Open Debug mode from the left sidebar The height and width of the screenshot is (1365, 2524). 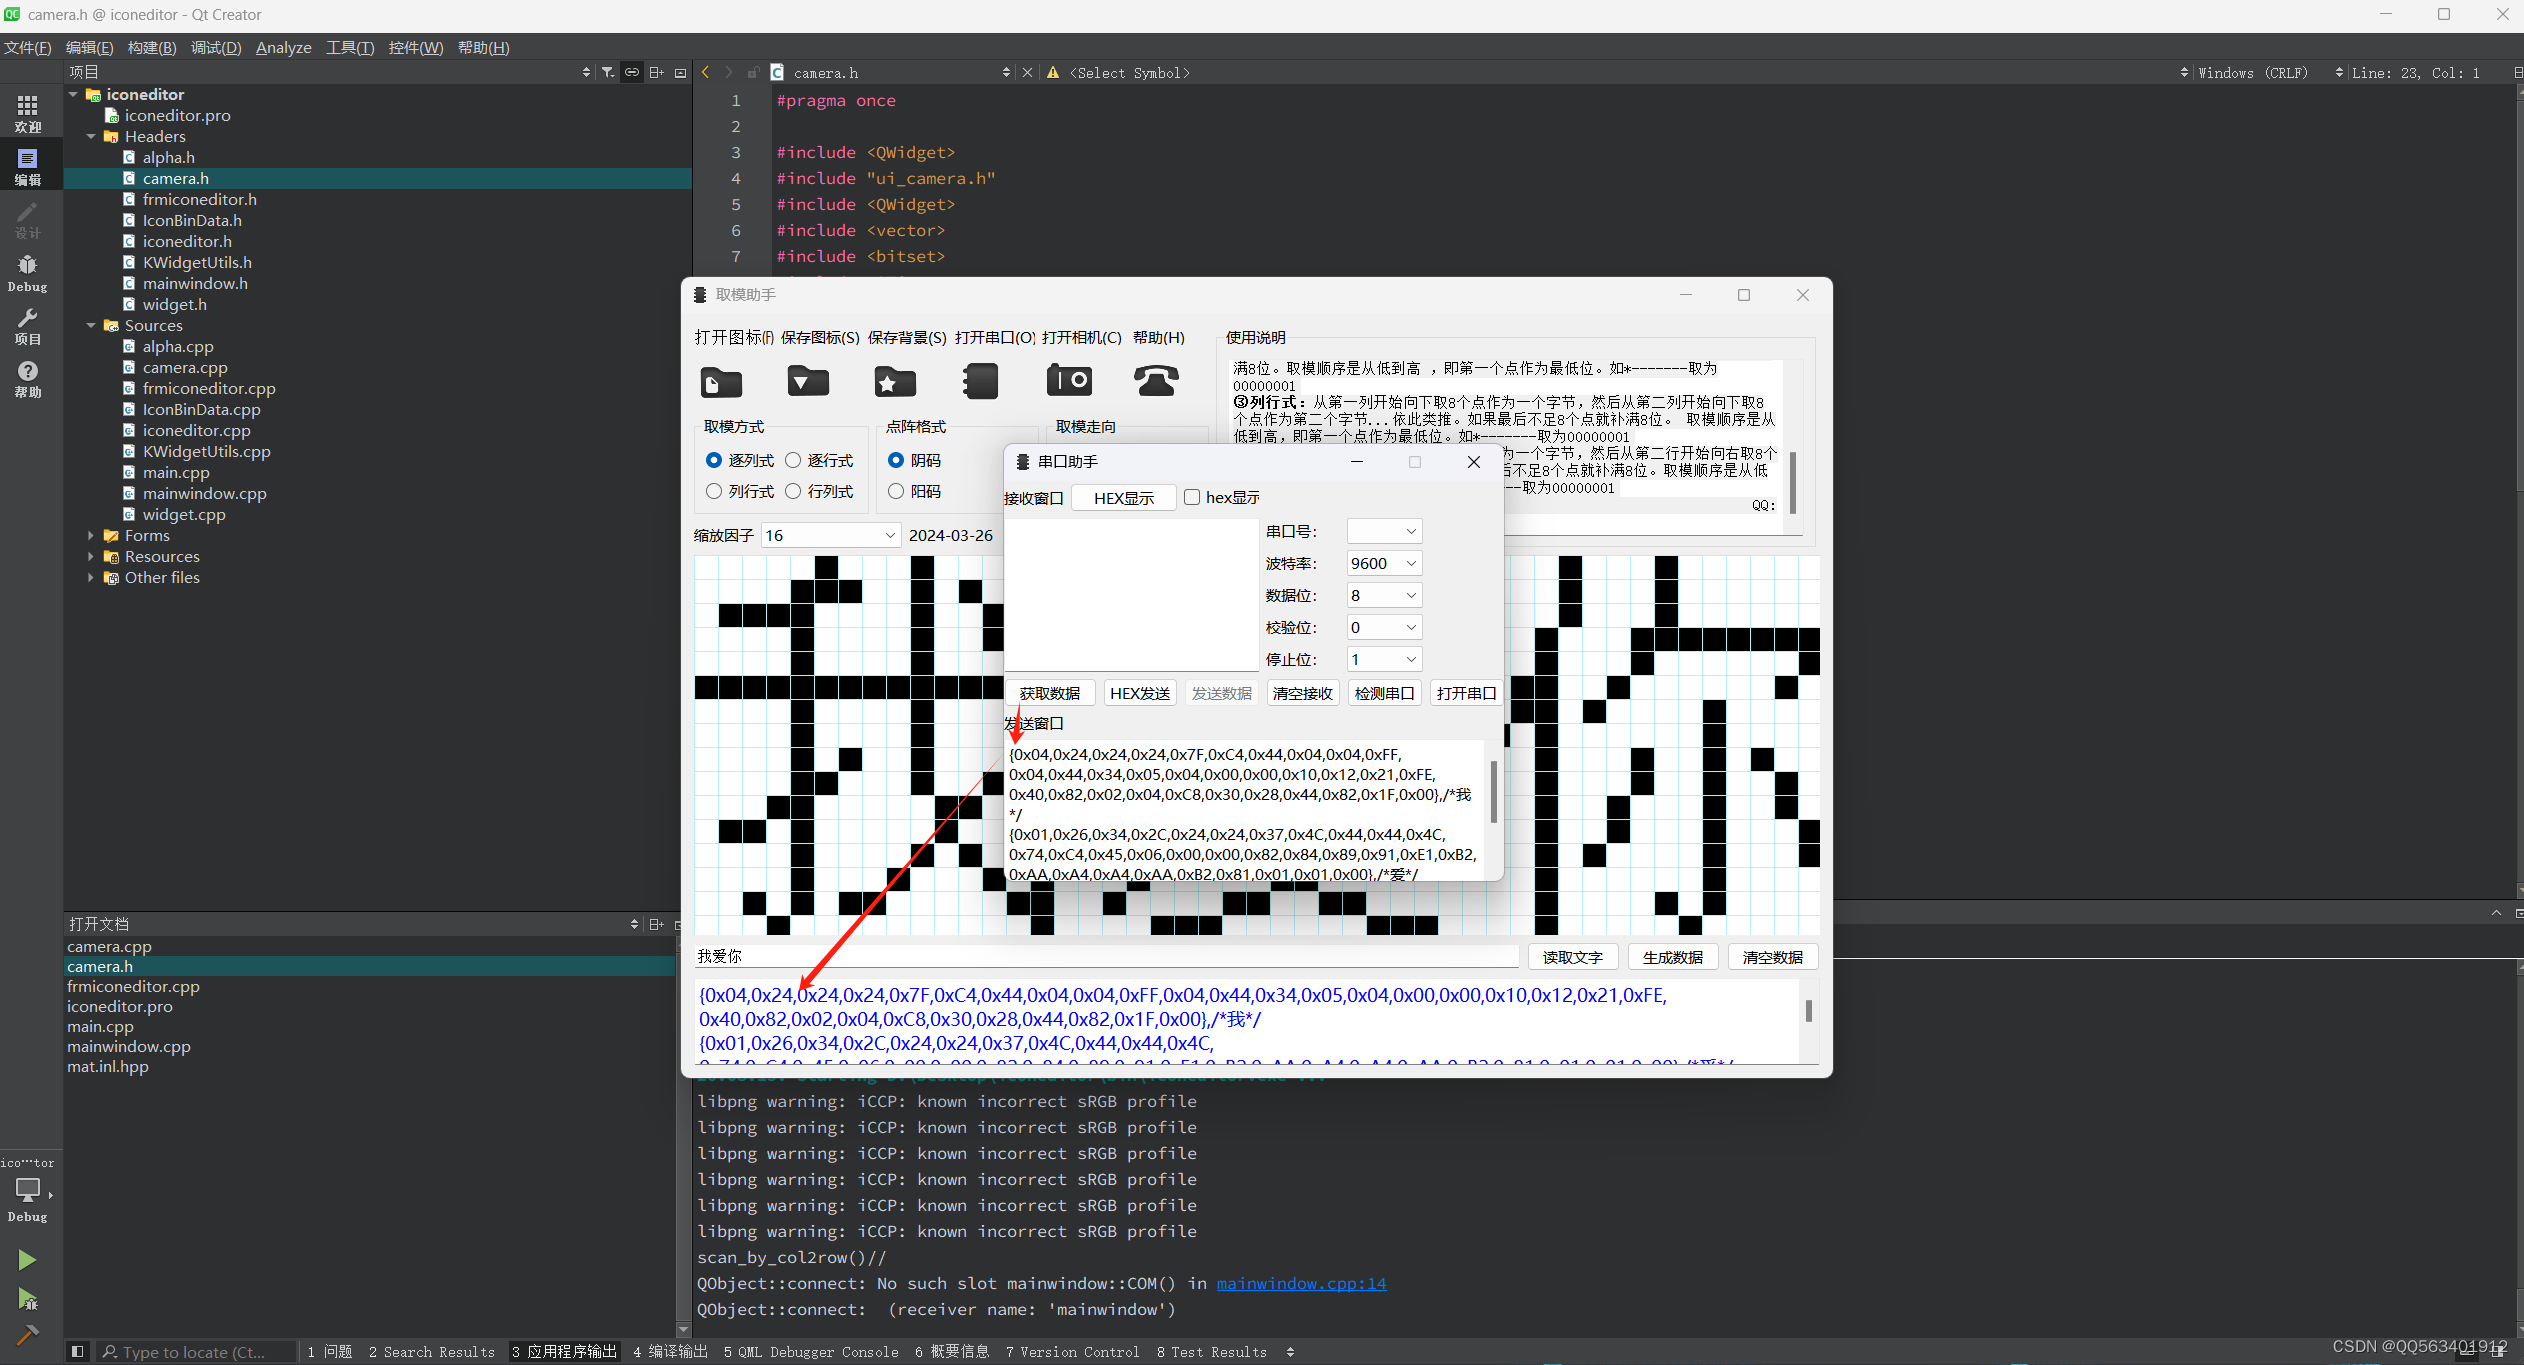point(27,270)
